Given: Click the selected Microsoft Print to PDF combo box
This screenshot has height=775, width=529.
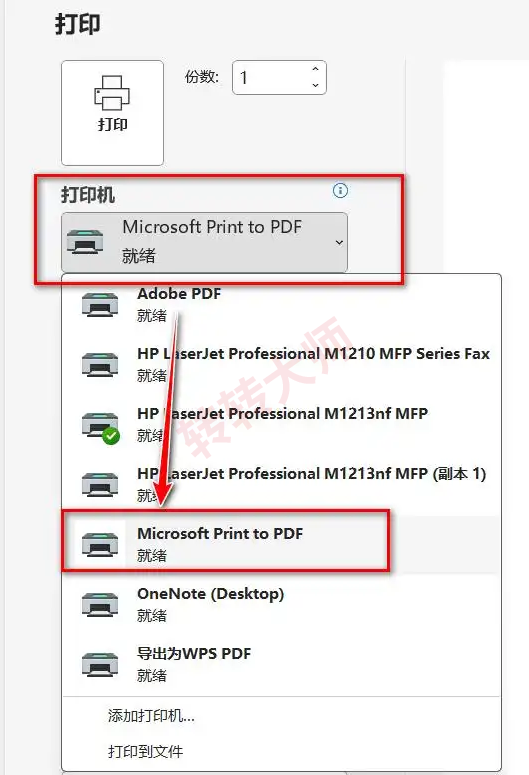Looking at the screenshot, I should tap(204, 242).
